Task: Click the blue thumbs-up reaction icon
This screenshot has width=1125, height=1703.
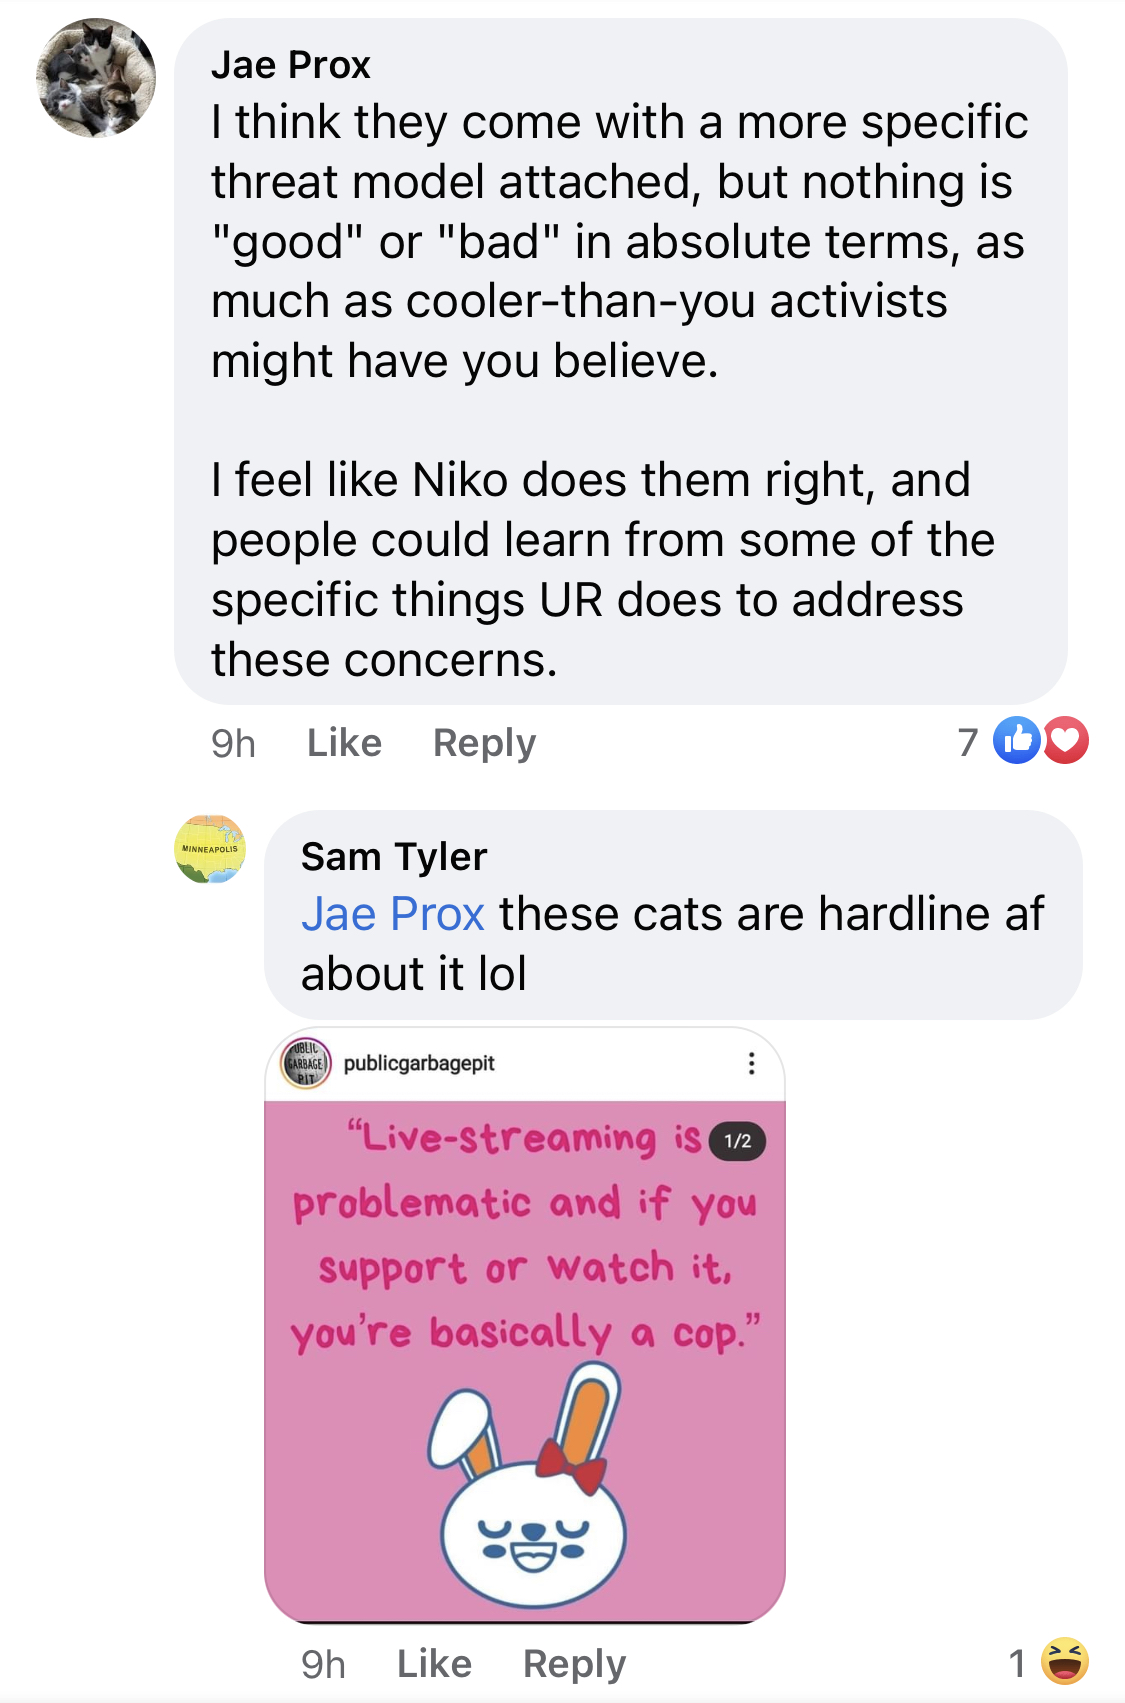Action: tap(1017, 741)
